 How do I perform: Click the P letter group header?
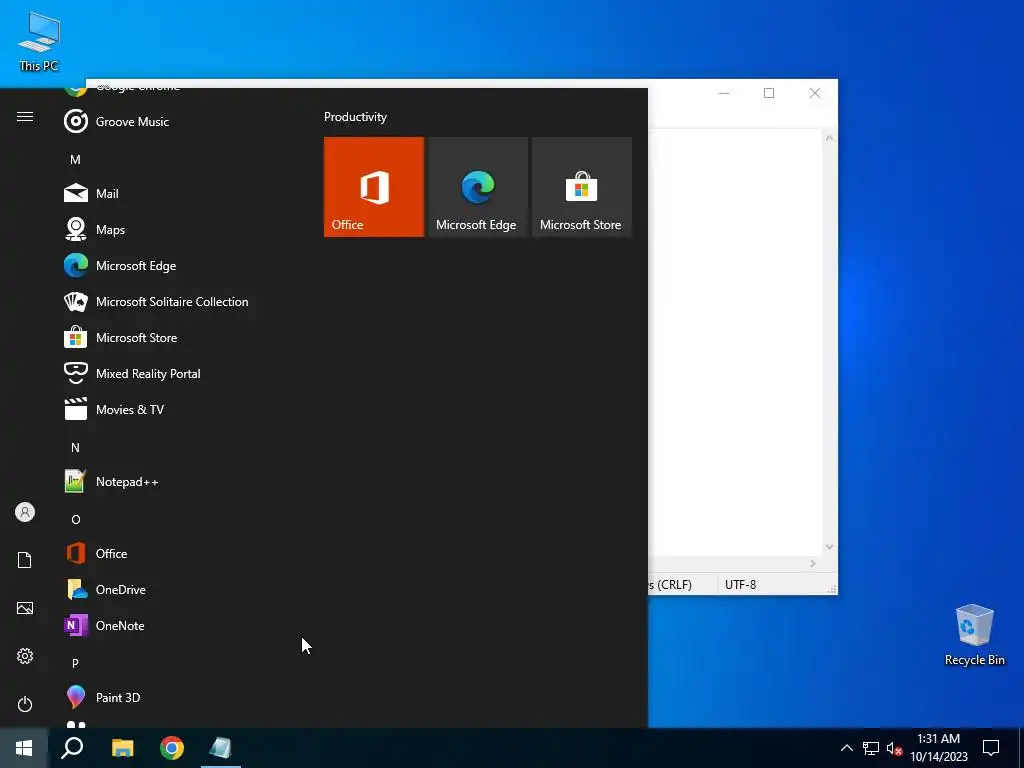coord(75,663)
